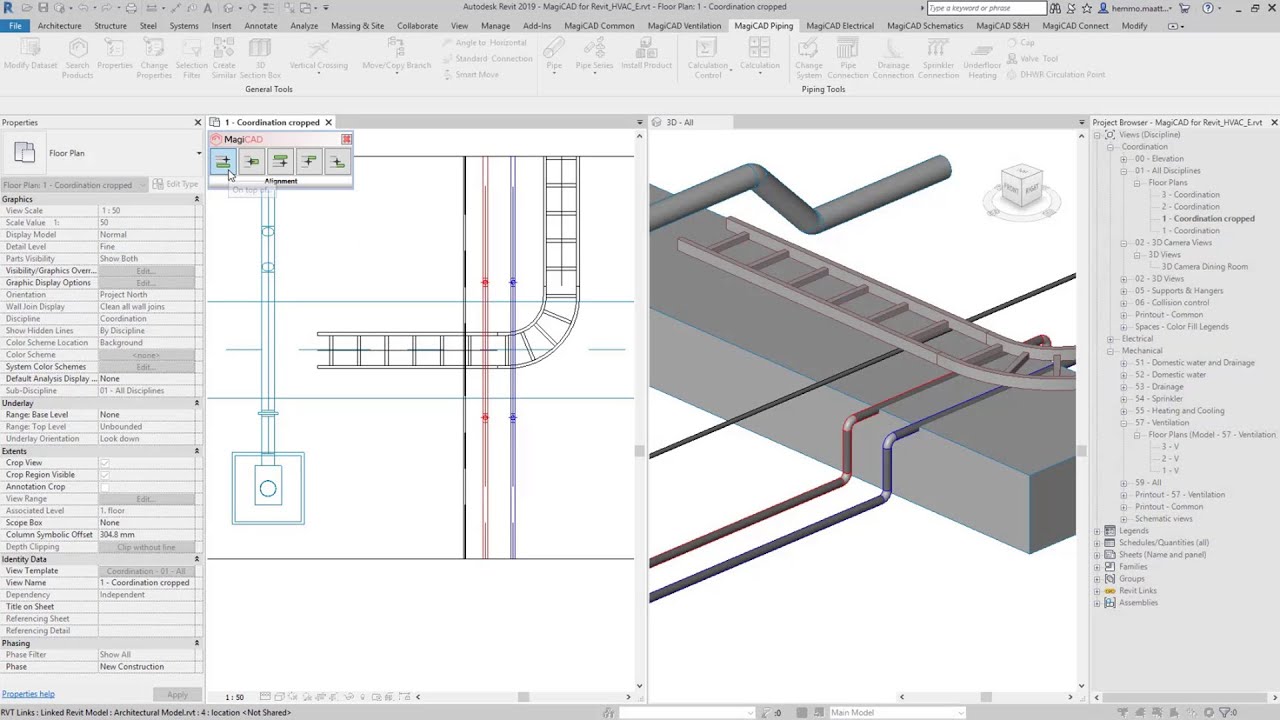The image size is (1280, 720).
Task: Open the Help question mark icon
Action: point(1208,8)
